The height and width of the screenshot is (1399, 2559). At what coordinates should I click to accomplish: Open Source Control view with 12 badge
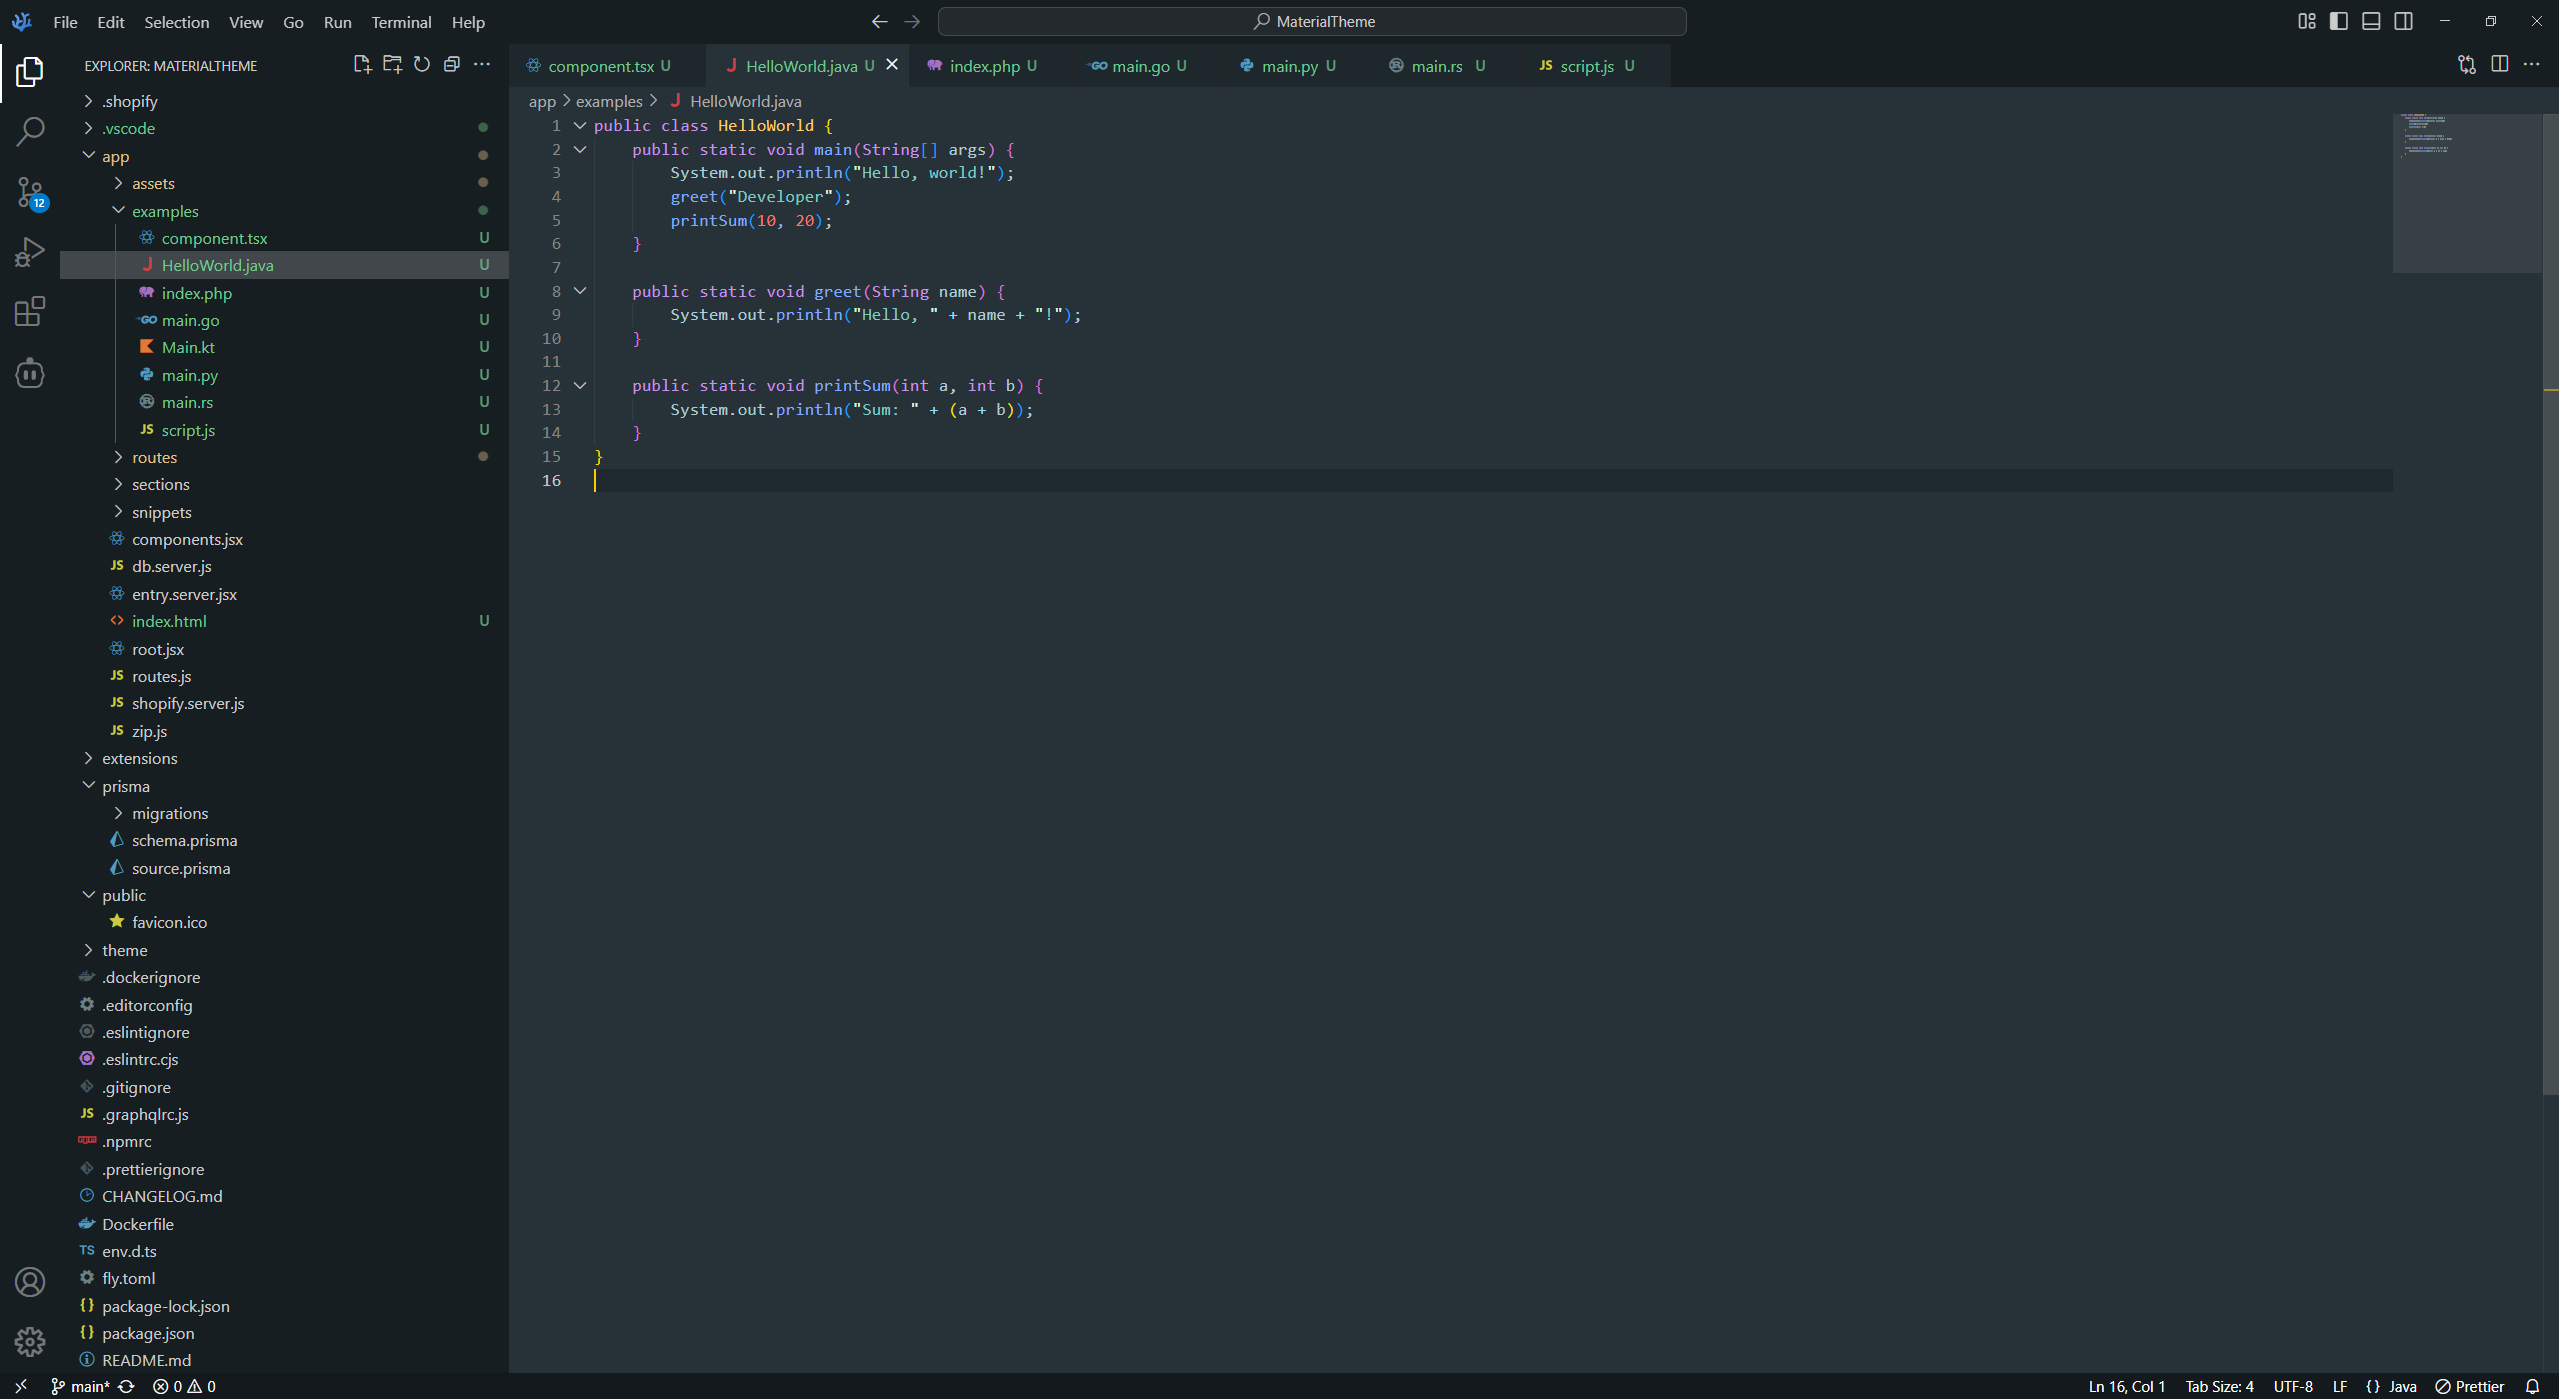click(30, 192)
